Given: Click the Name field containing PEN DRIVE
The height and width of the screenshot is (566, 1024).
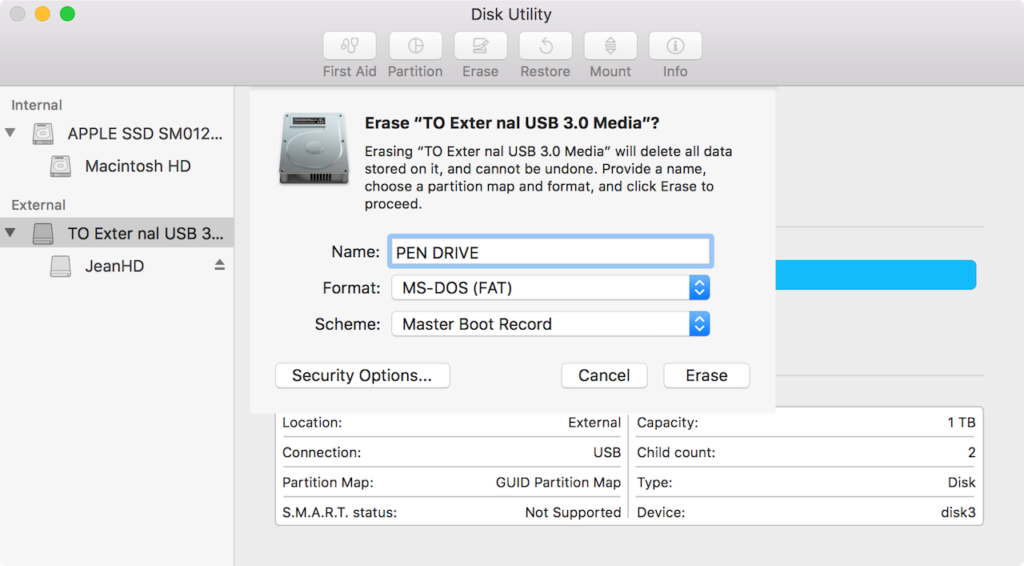Looking at the screenshot, I should 551,252.
